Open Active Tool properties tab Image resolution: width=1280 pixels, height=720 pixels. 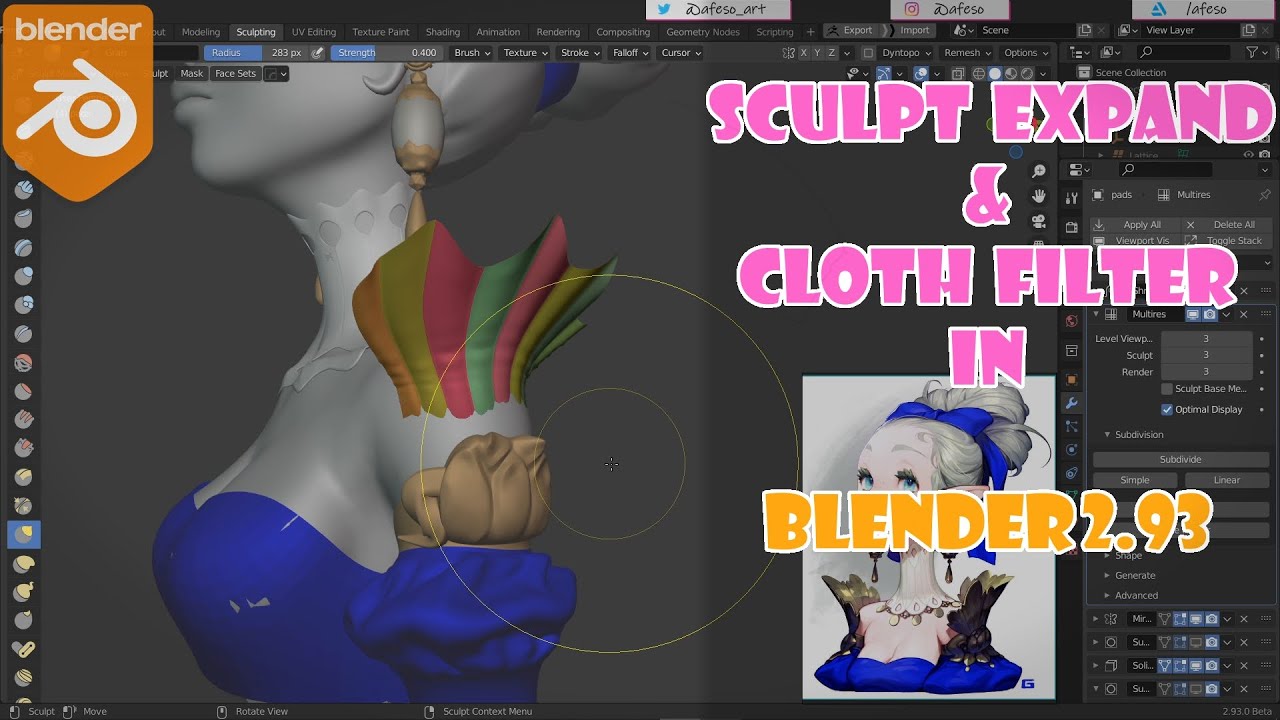tap(1072, 198)
